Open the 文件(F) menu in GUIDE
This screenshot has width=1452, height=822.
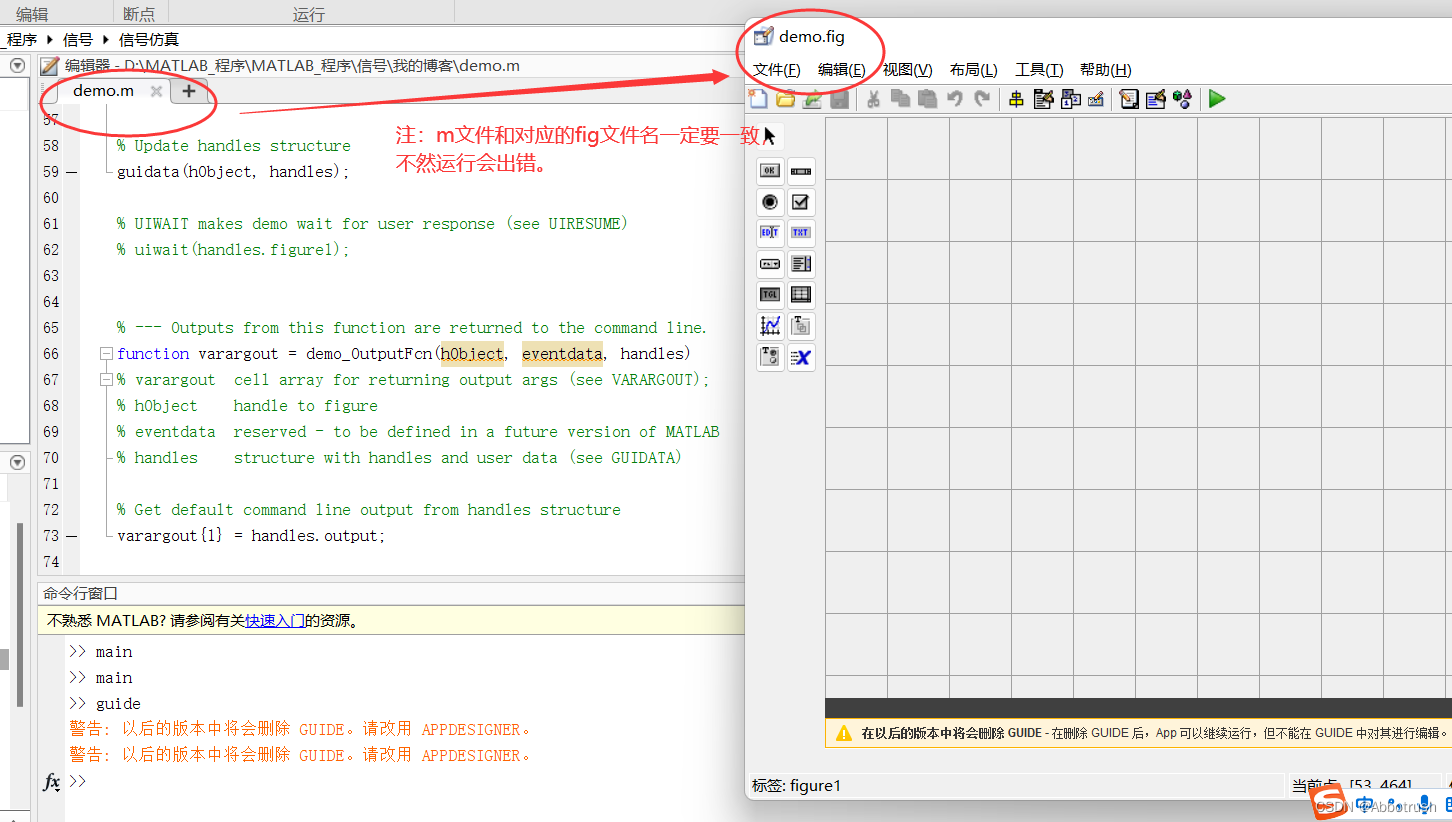point(777,70)
